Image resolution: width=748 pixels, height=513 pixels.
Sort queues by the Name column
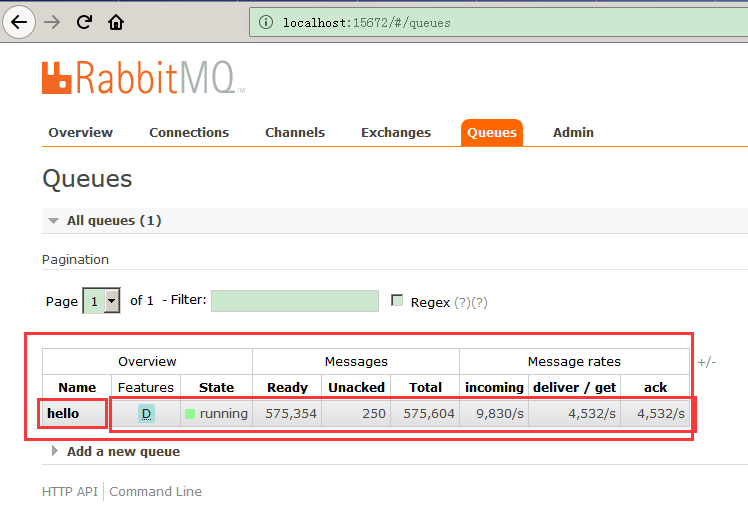pos(77,387)
